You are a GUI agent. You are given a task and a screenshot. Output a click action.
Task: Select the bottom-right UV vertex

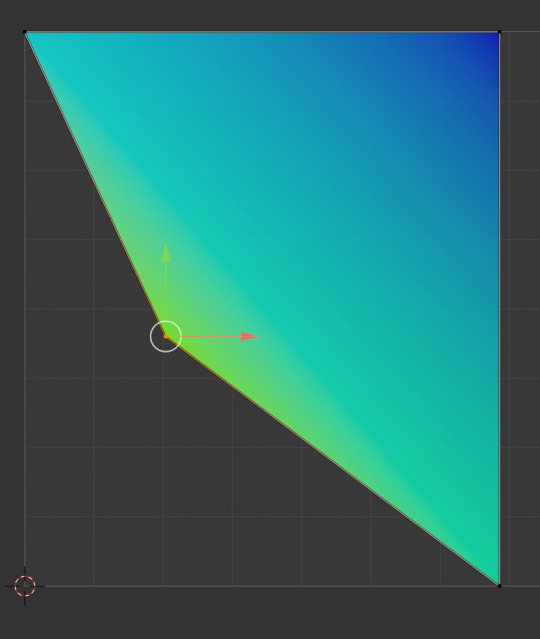500,586
